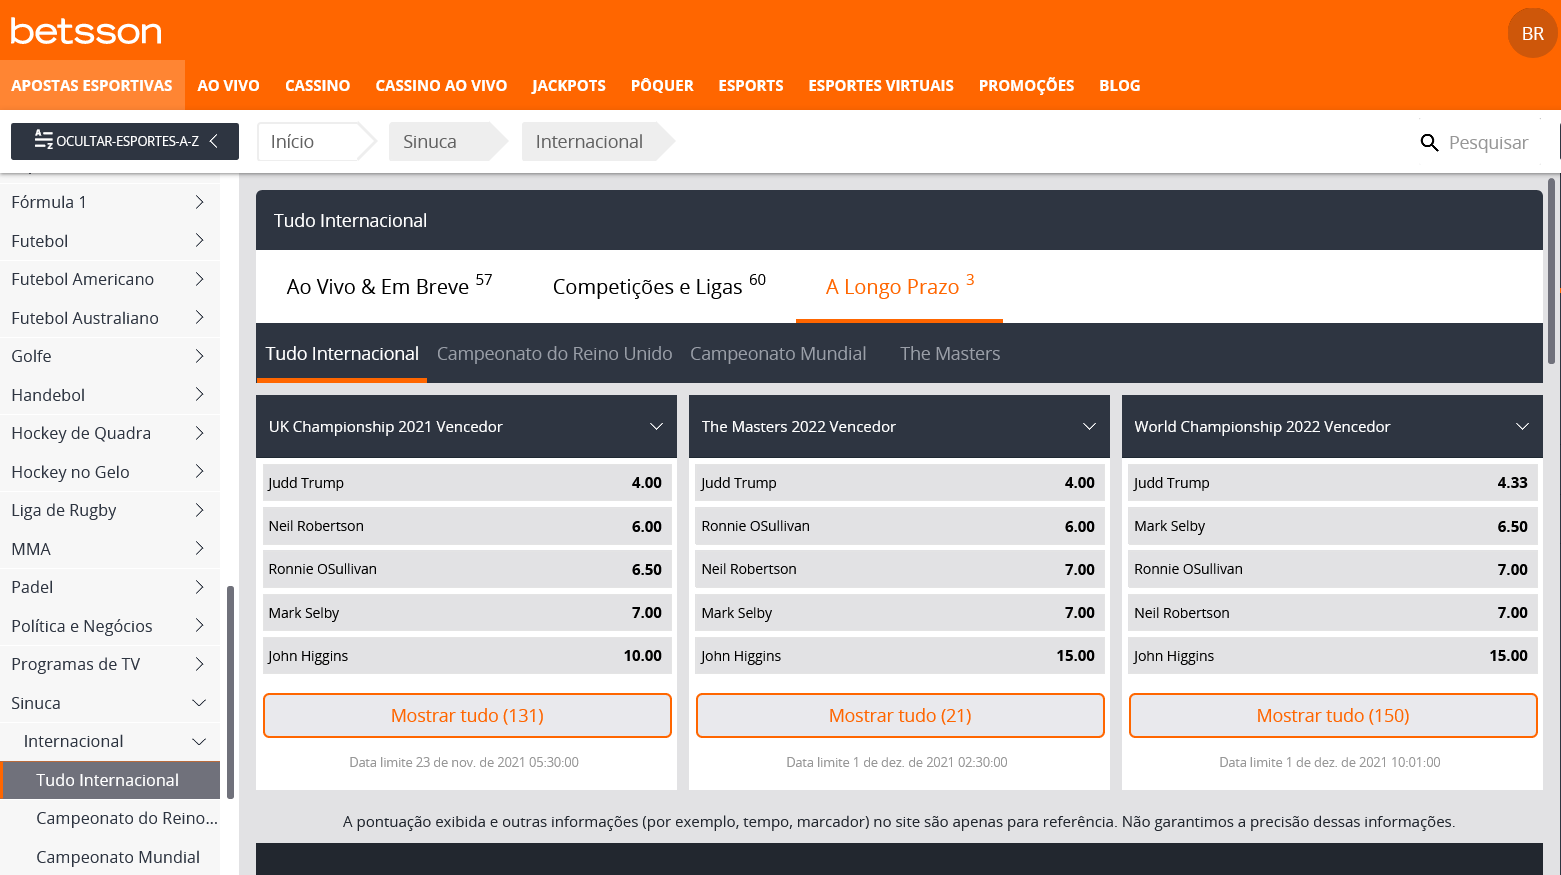
Task: Expand Liga de Rugby category
Action: pos(110,510)
